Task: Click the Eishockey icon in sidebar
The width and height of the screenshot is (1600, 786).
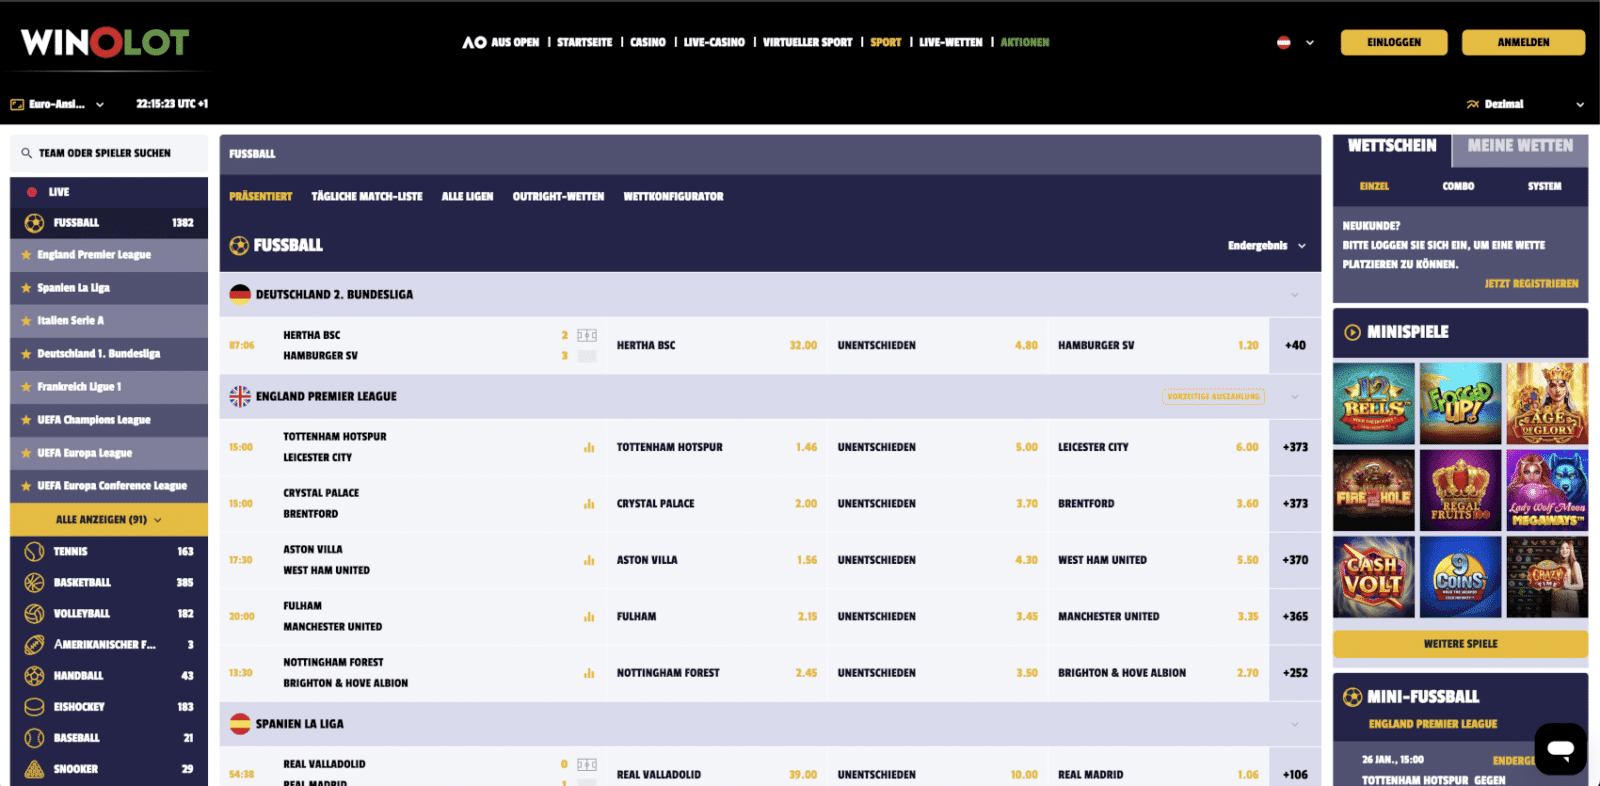Action: (x=34, y=707)
